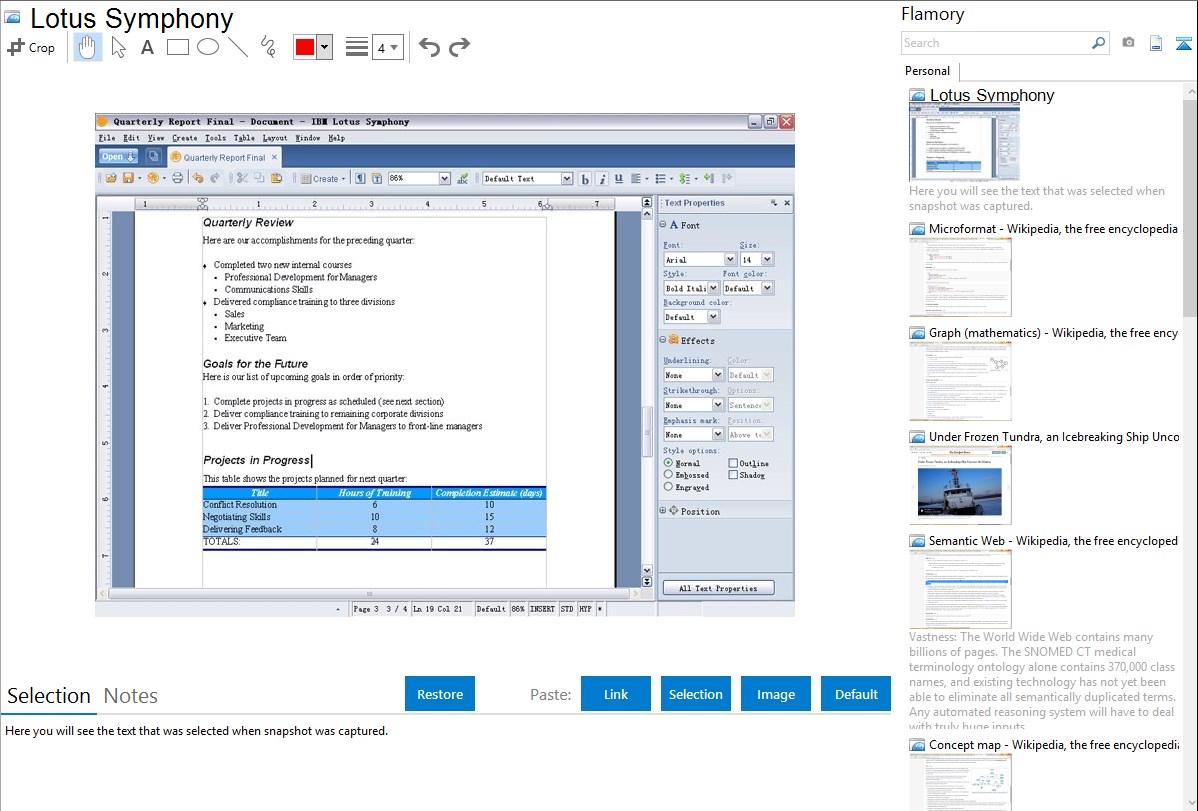Open the Background color dropdown
Screen dimensions: 1198x811
click(x=713, y=316)
